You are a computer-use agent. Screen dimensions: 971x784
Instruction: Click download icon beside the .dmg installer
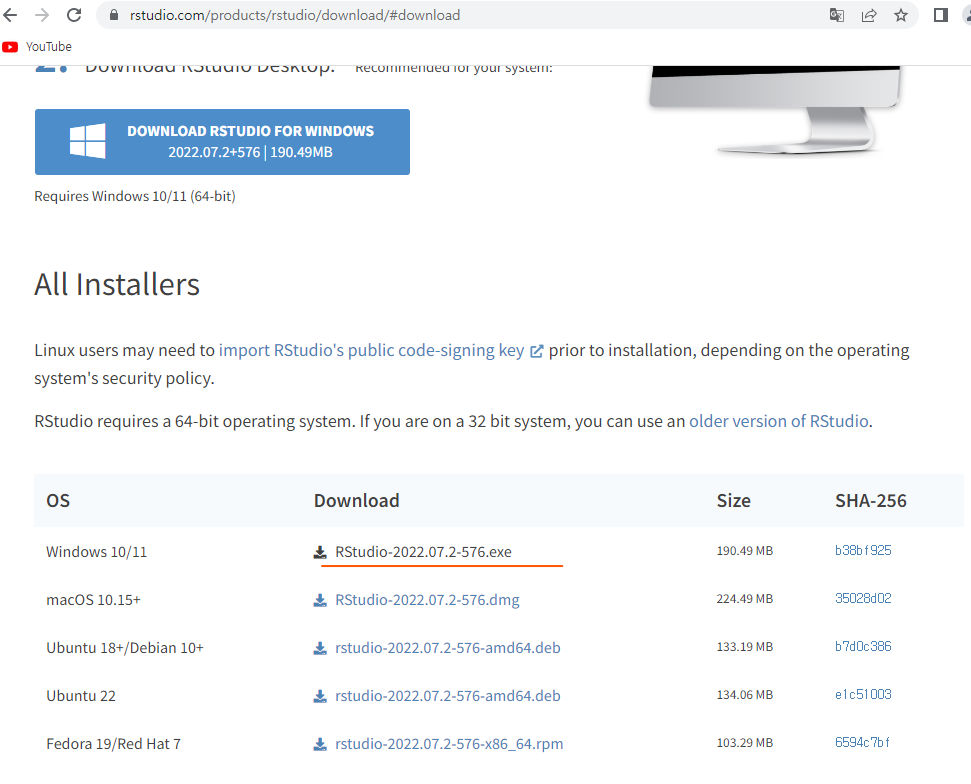320,600
